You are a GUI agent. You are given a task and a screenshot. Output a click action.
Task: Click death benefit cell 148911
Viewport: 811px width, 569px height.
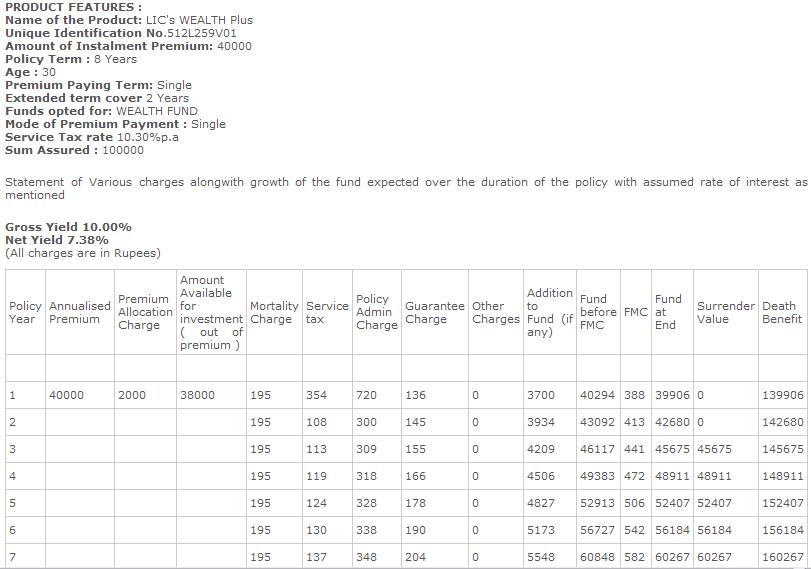pos(783,476)
